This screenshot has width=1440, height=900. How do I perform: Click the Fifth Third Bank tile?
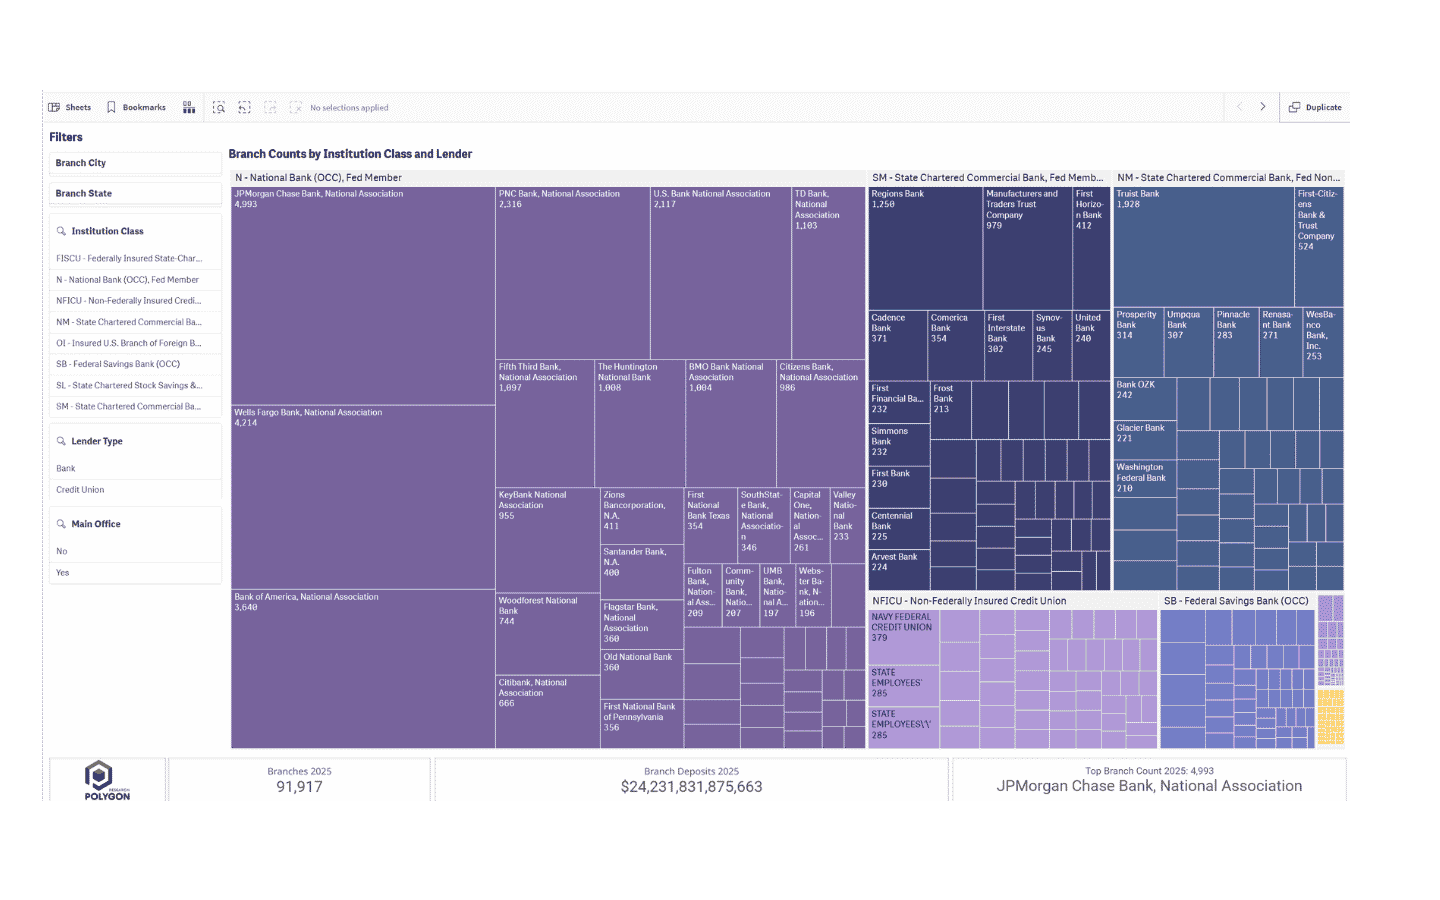545,424
